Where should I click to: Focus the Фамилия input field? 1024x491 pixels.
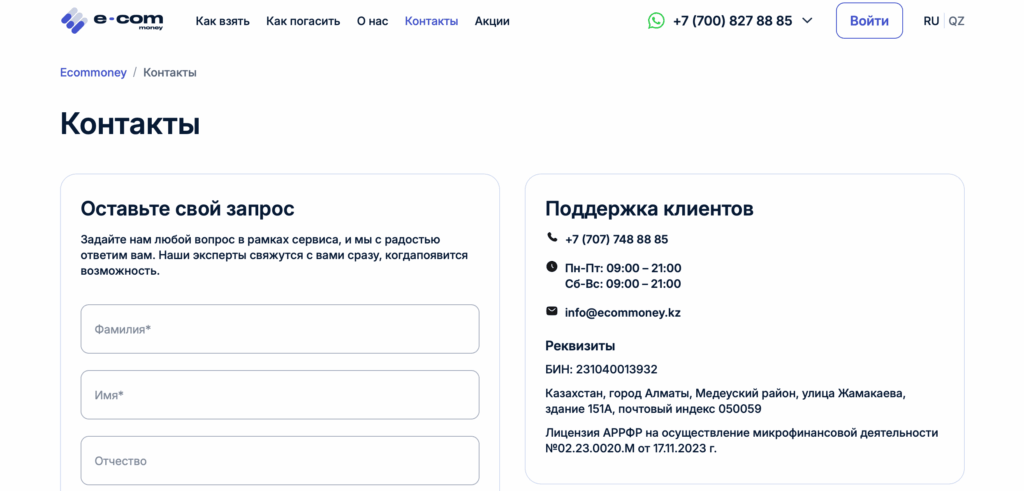280,329
